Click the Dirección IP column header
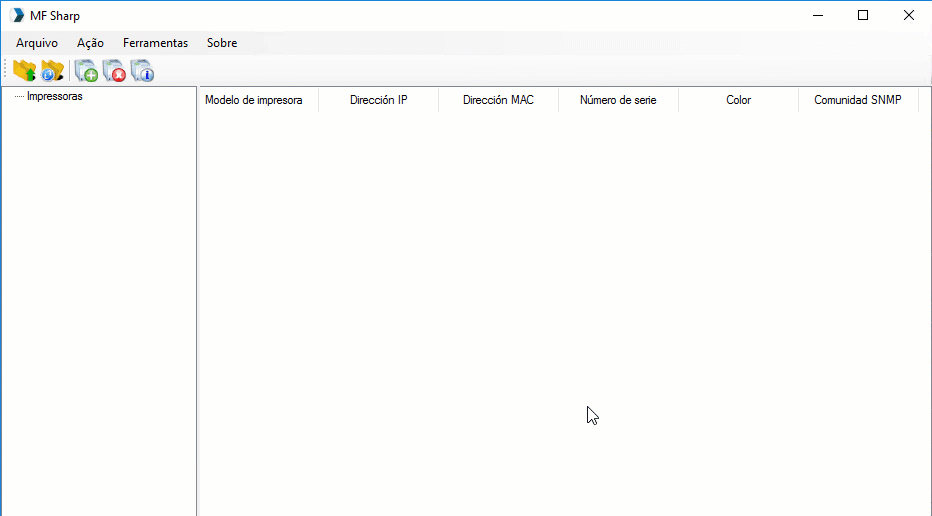The width and height of the screenshot is (932, 516). [x=378, y=100]
